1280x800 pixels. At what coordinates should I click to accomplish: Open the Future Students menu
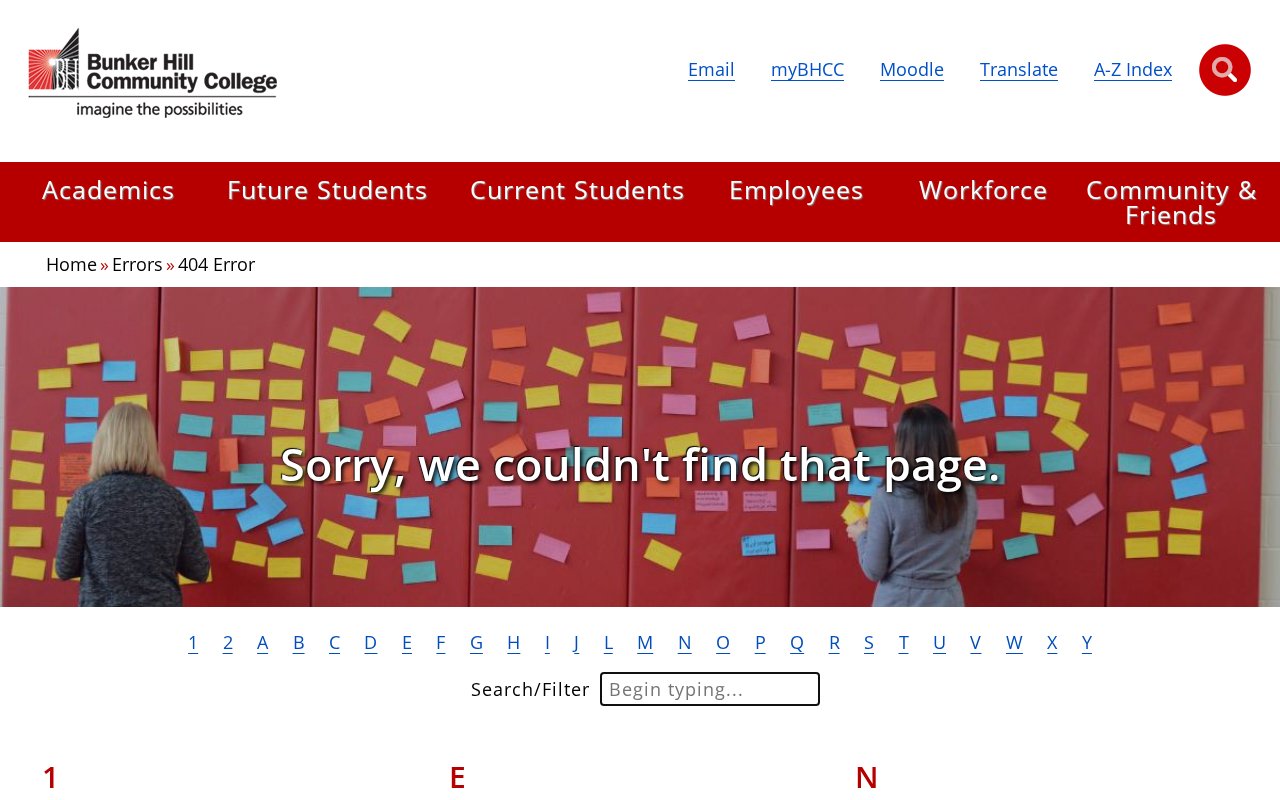(x=327, y=190)
